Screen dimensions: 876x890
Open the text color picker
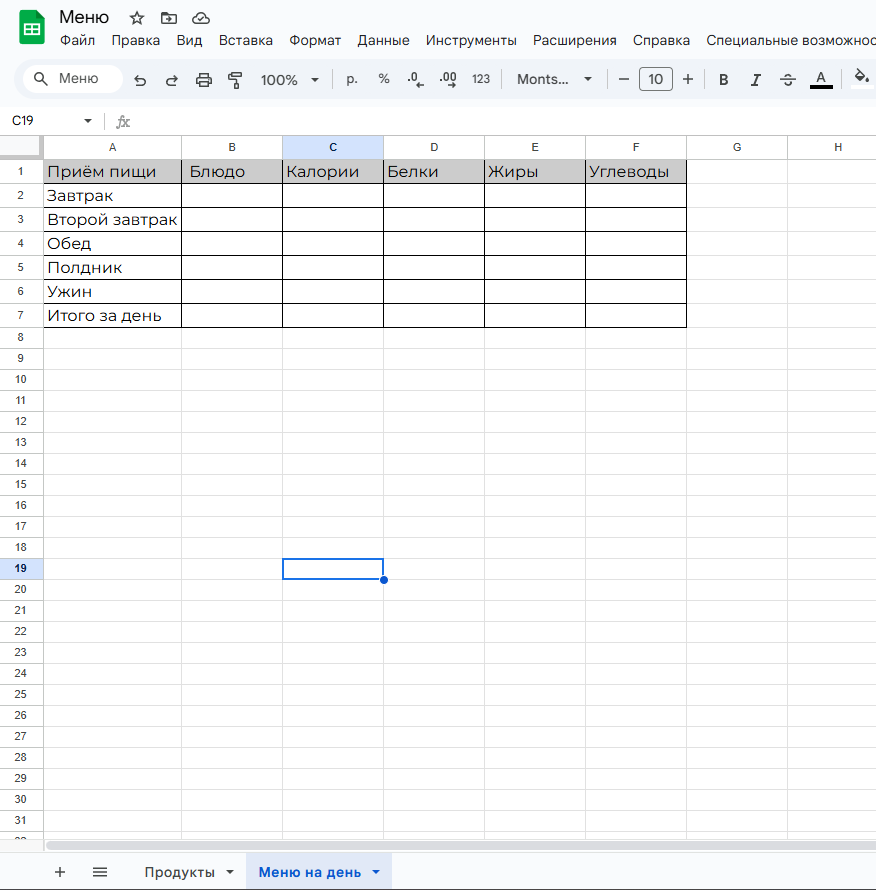(x=821, y=79)
